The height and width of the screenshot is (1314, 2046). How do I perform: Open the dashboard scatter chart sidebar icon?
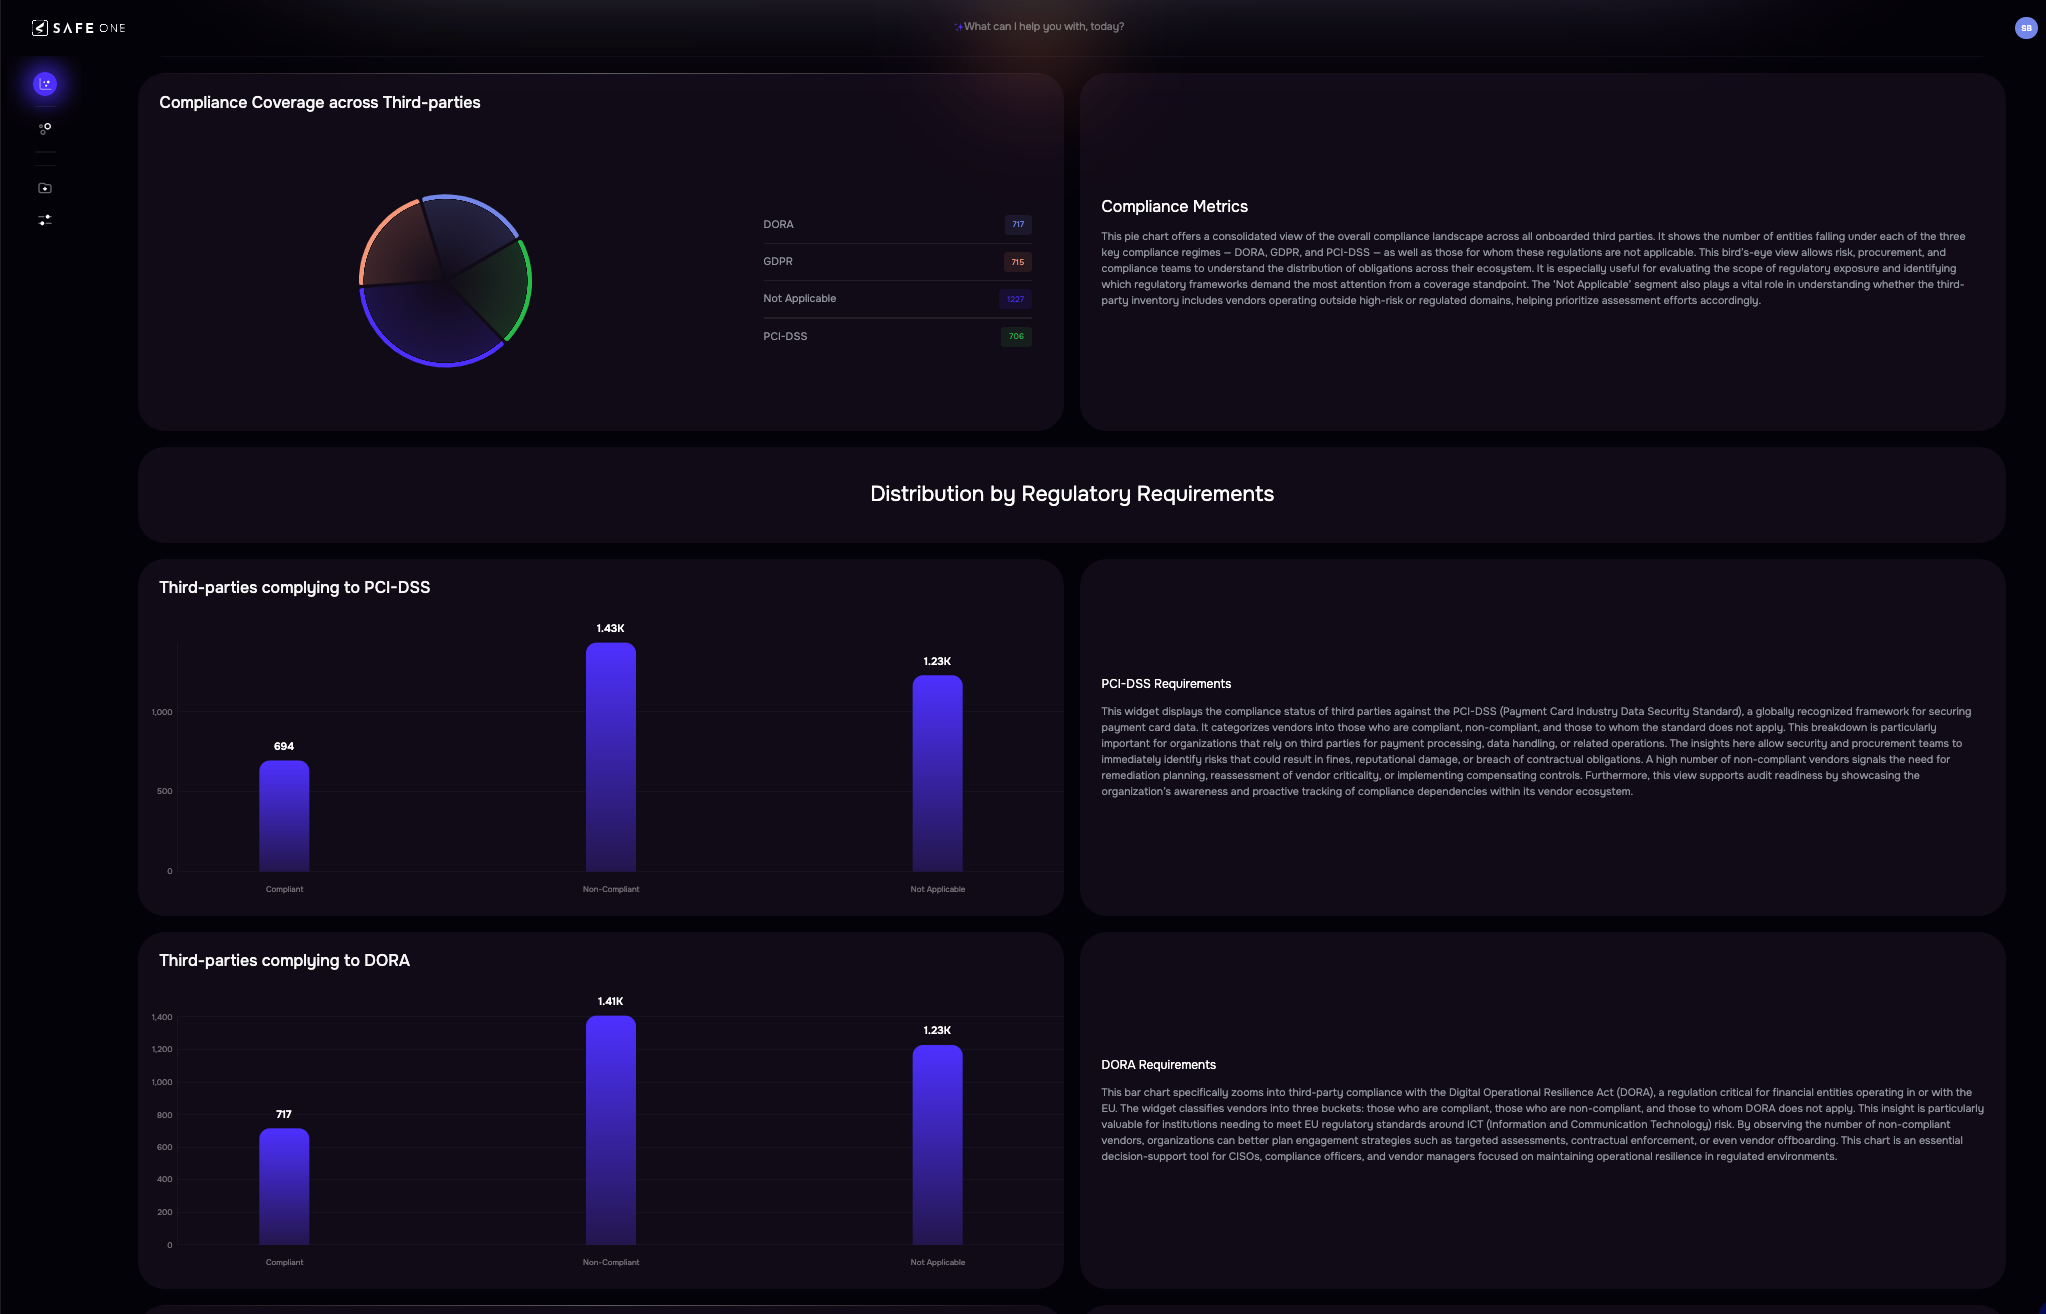[45, 84]
